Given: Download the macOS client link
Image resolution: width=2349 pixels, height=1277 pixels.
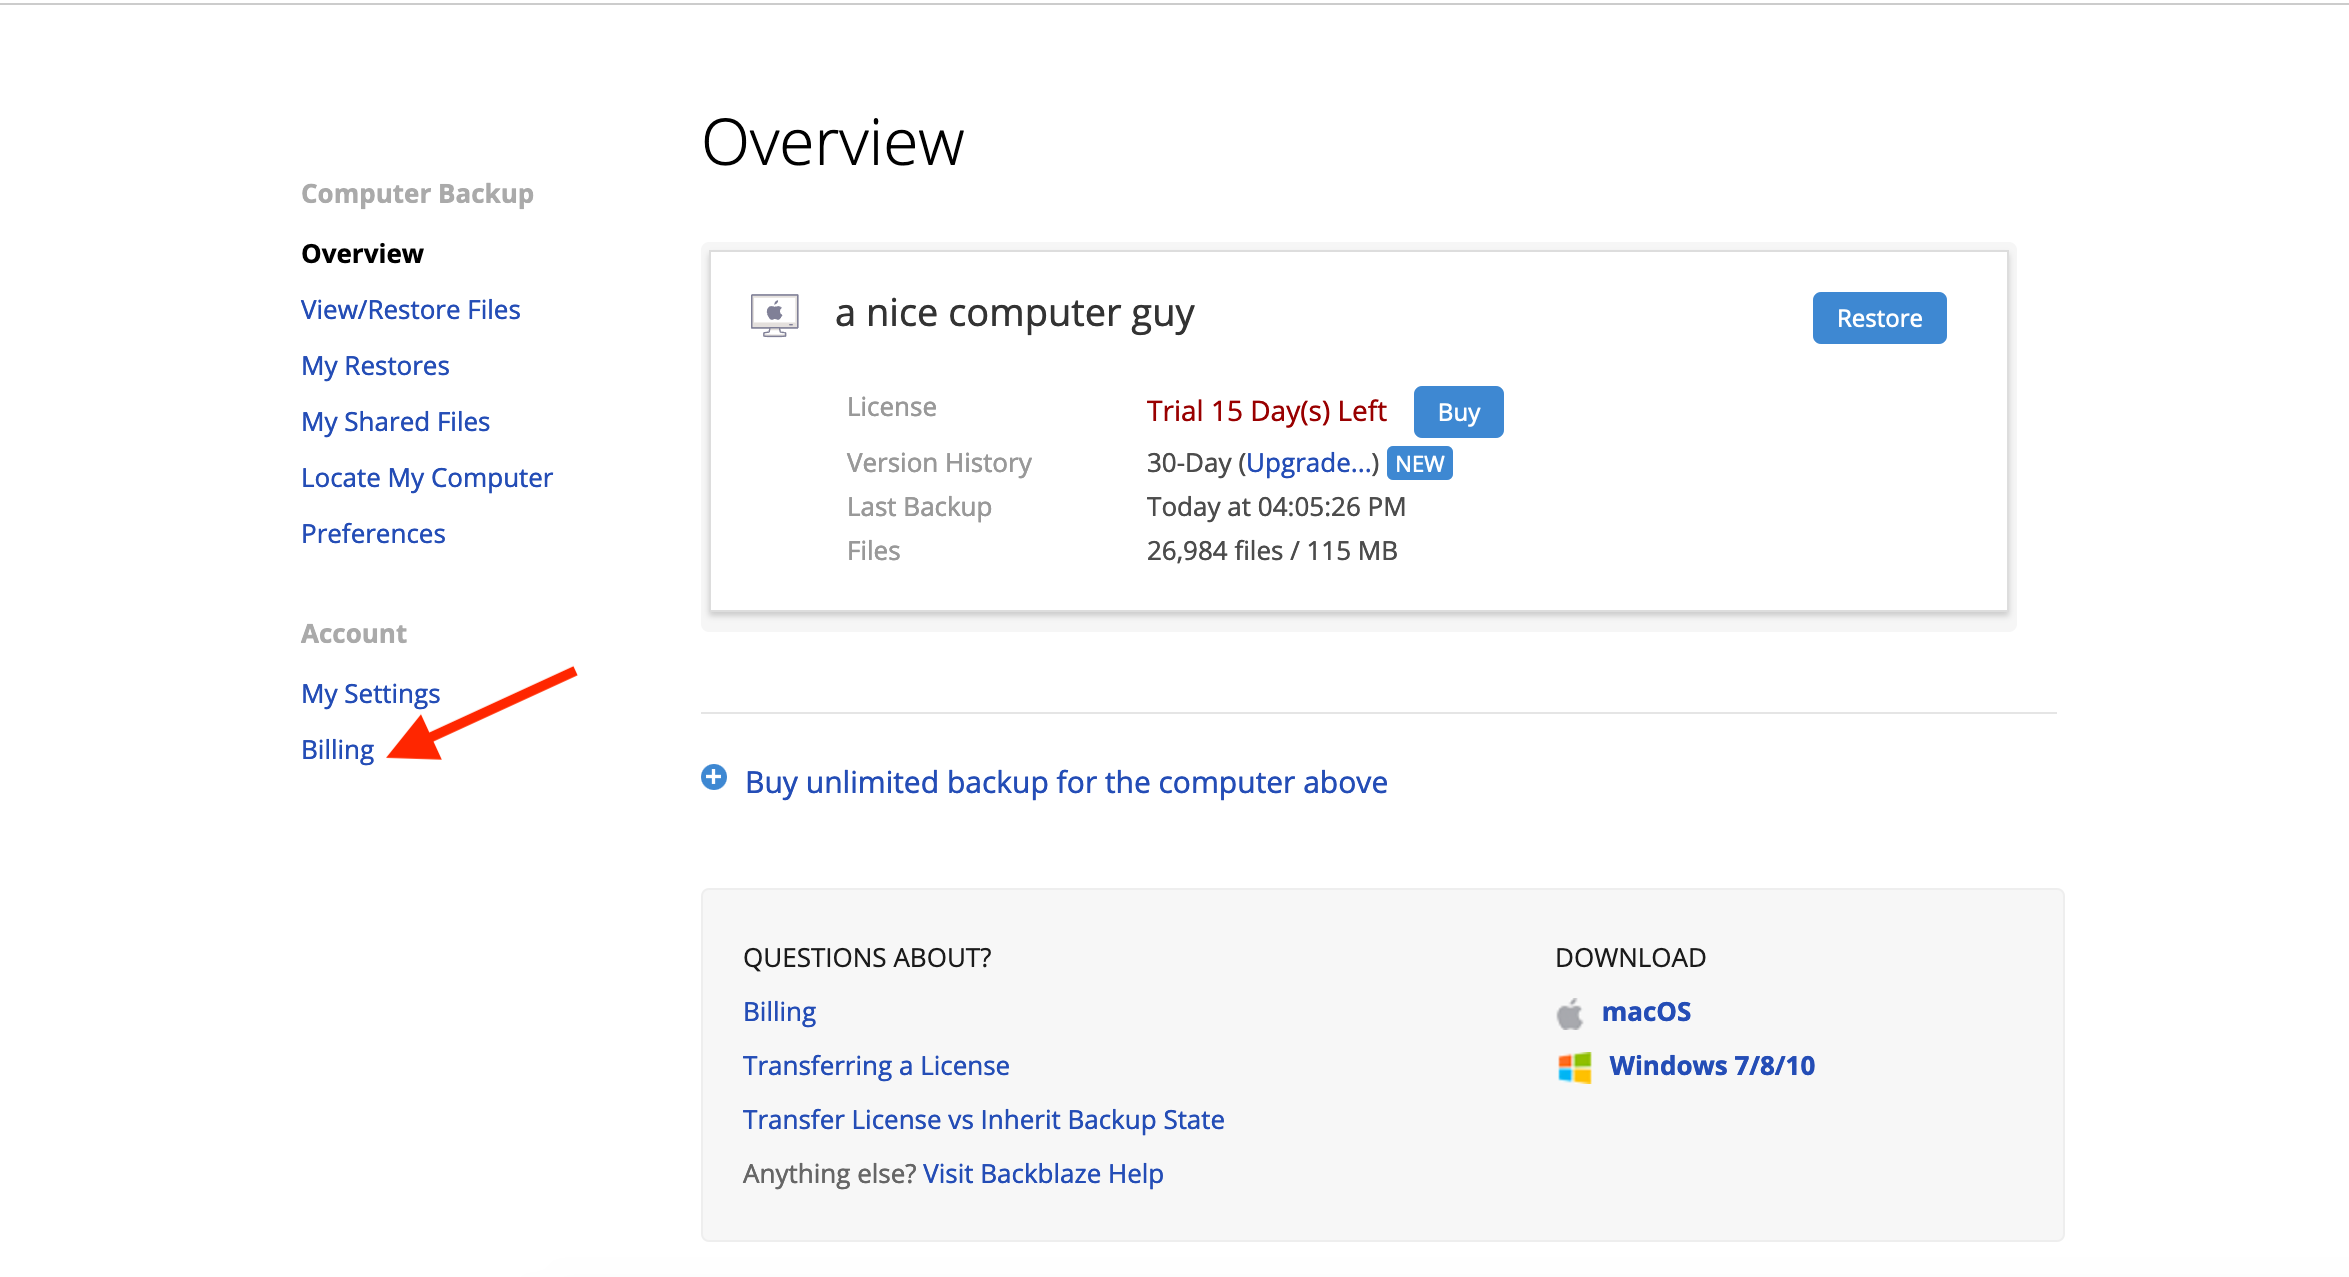Looking at the screenshot, I should pyautogui.click(x=1646, y=1012).
